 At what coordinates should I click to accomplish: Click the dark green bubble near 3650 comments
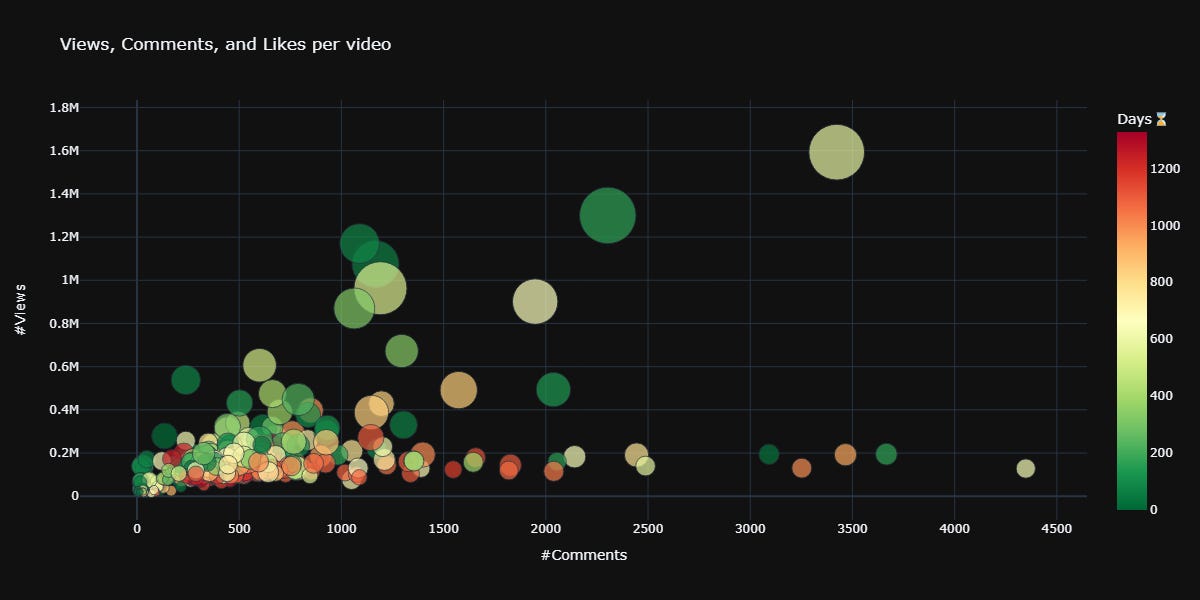pos(886,454)
